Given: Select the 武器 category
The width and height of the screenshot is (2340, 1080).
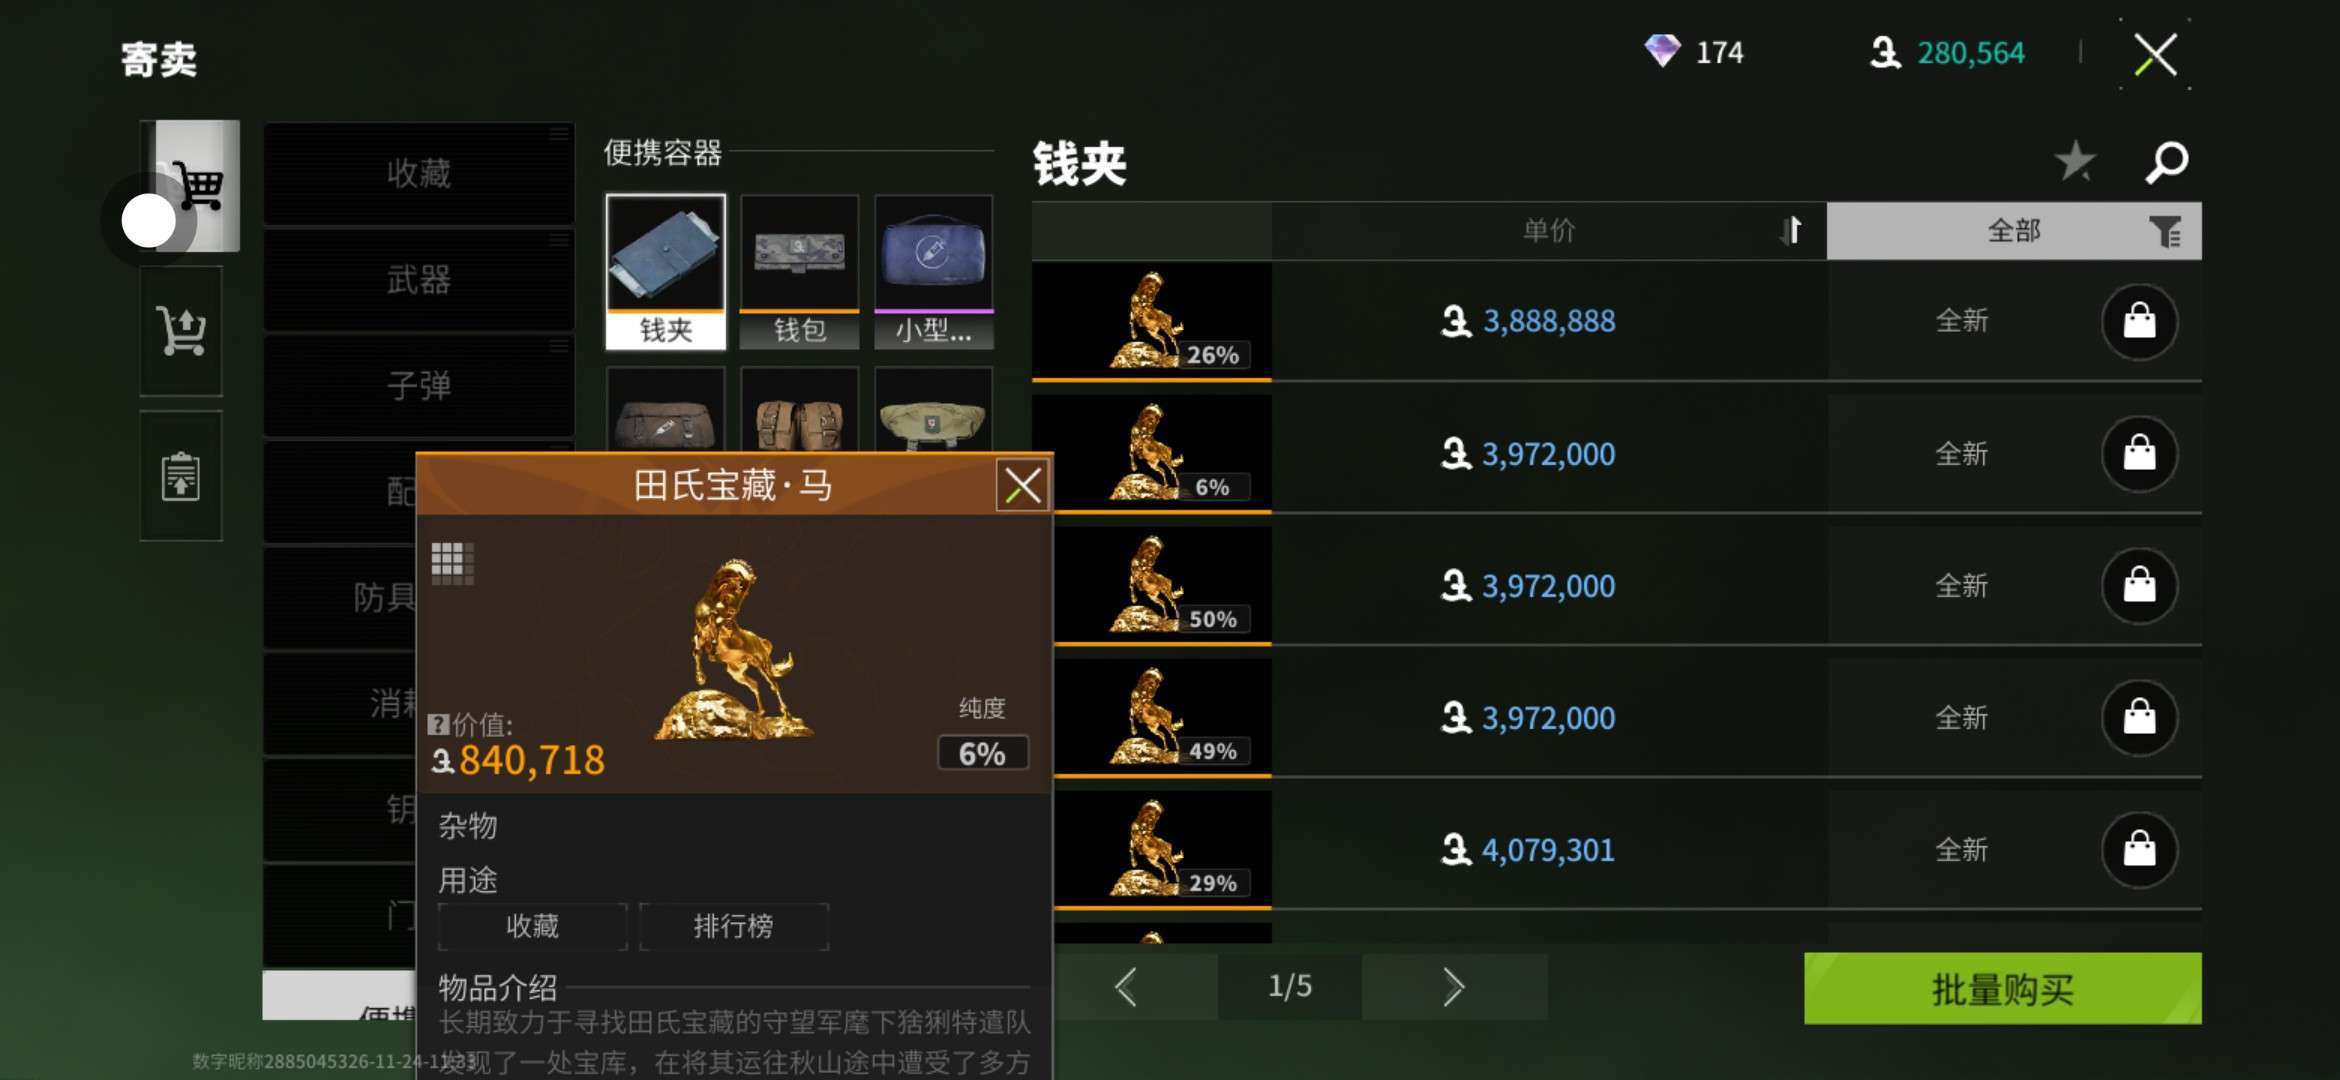Looking at the screenshot, I should (419, 280).
